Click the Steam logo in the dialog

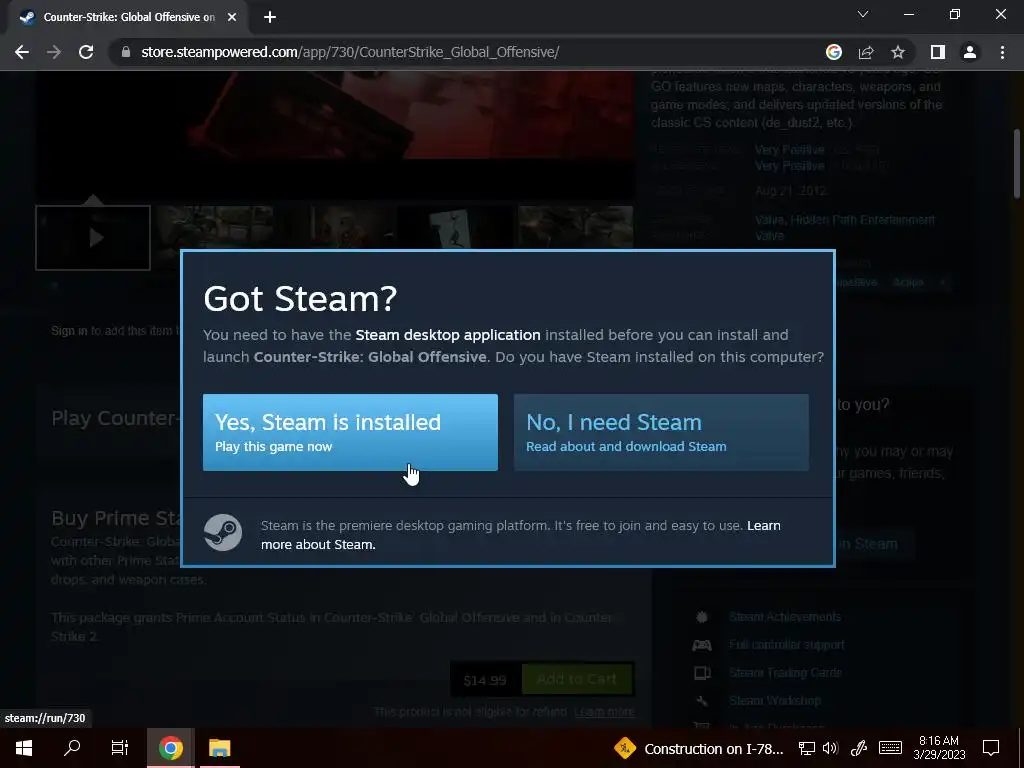(x=223, y=532)
